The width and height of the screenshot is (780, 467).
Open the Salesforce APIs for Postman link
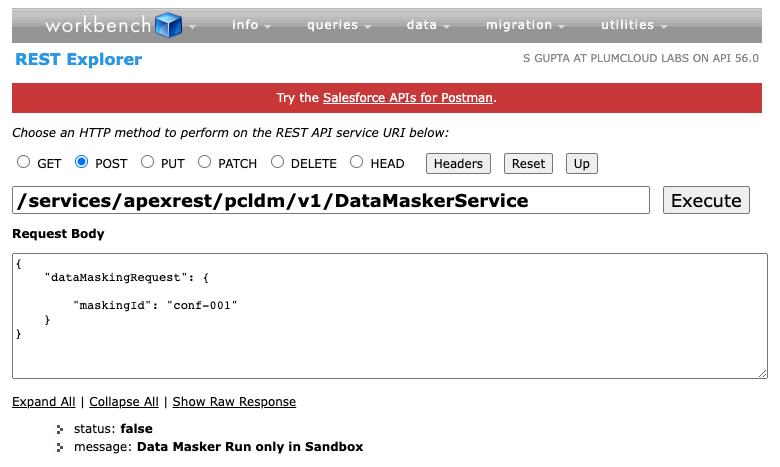pyautogui.click(x=408, y=98)
